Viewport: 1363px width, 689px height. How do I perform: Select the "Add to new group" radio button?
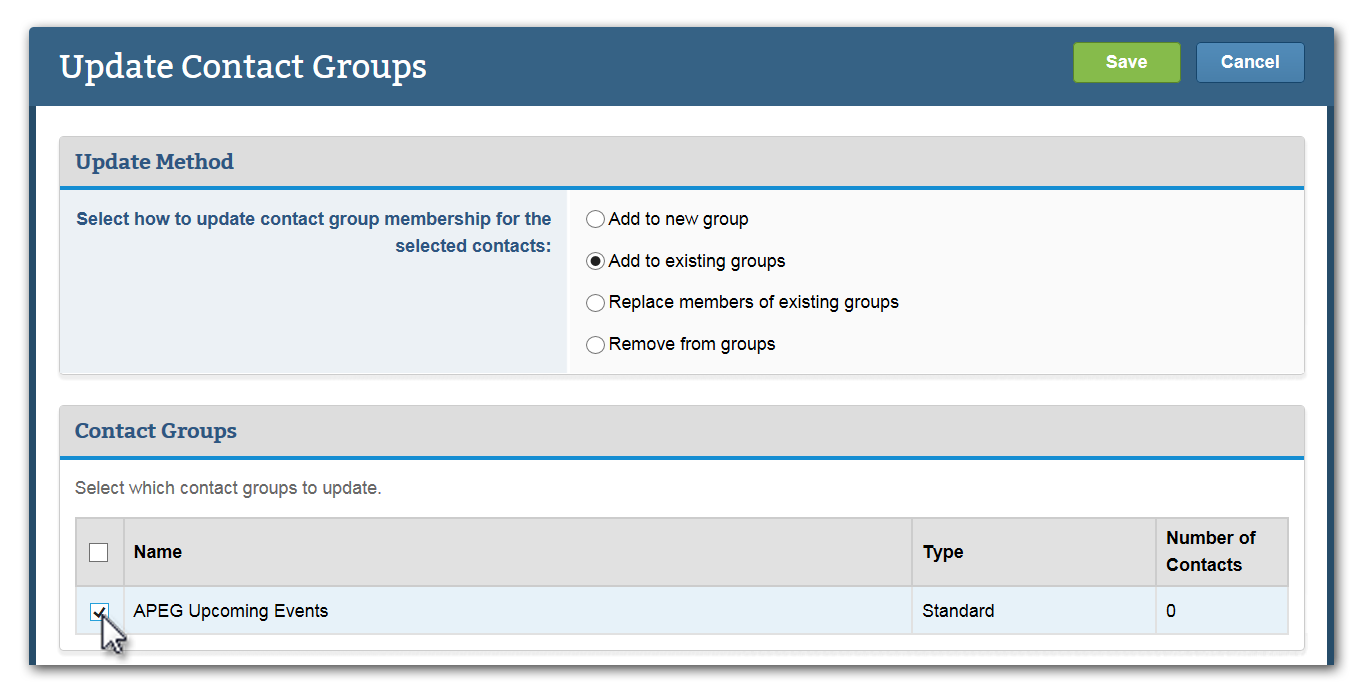click(595, 219)
